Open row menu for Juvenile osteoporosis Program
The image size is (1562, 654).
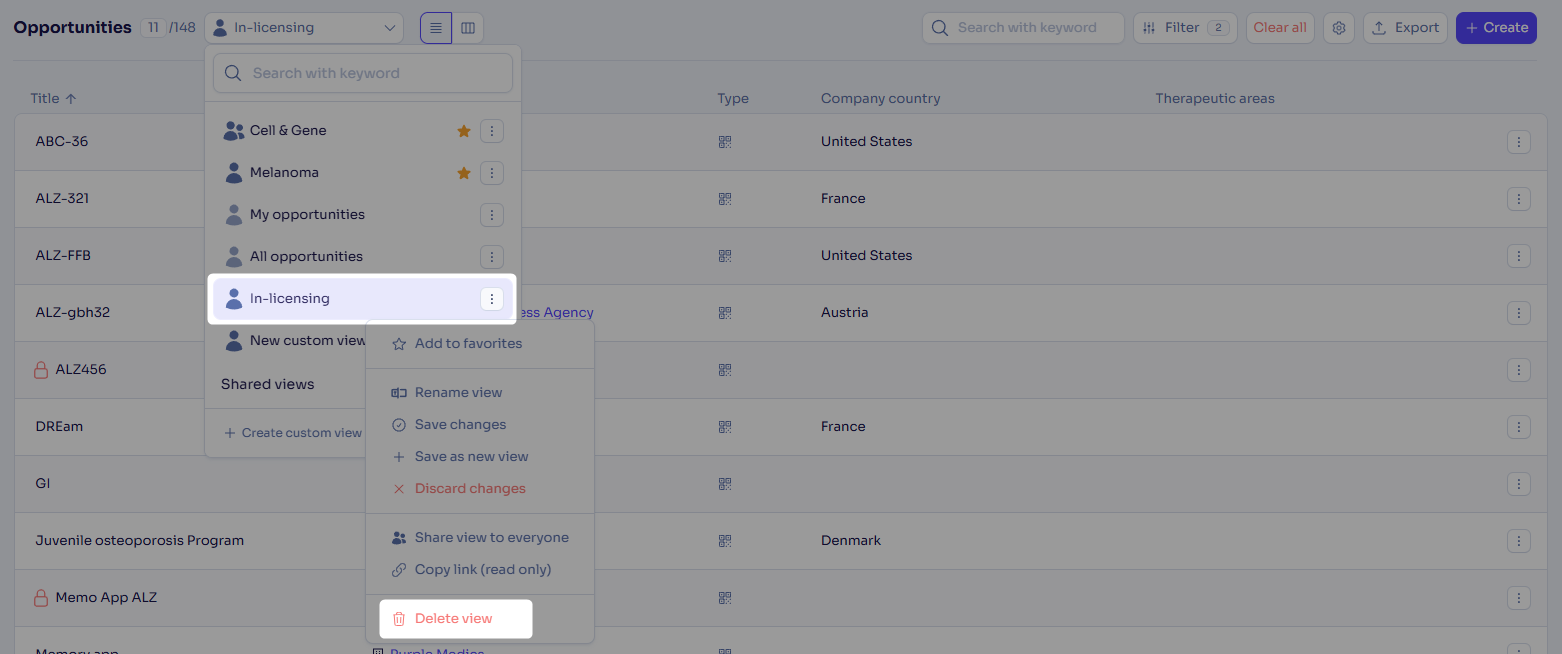1519,541
